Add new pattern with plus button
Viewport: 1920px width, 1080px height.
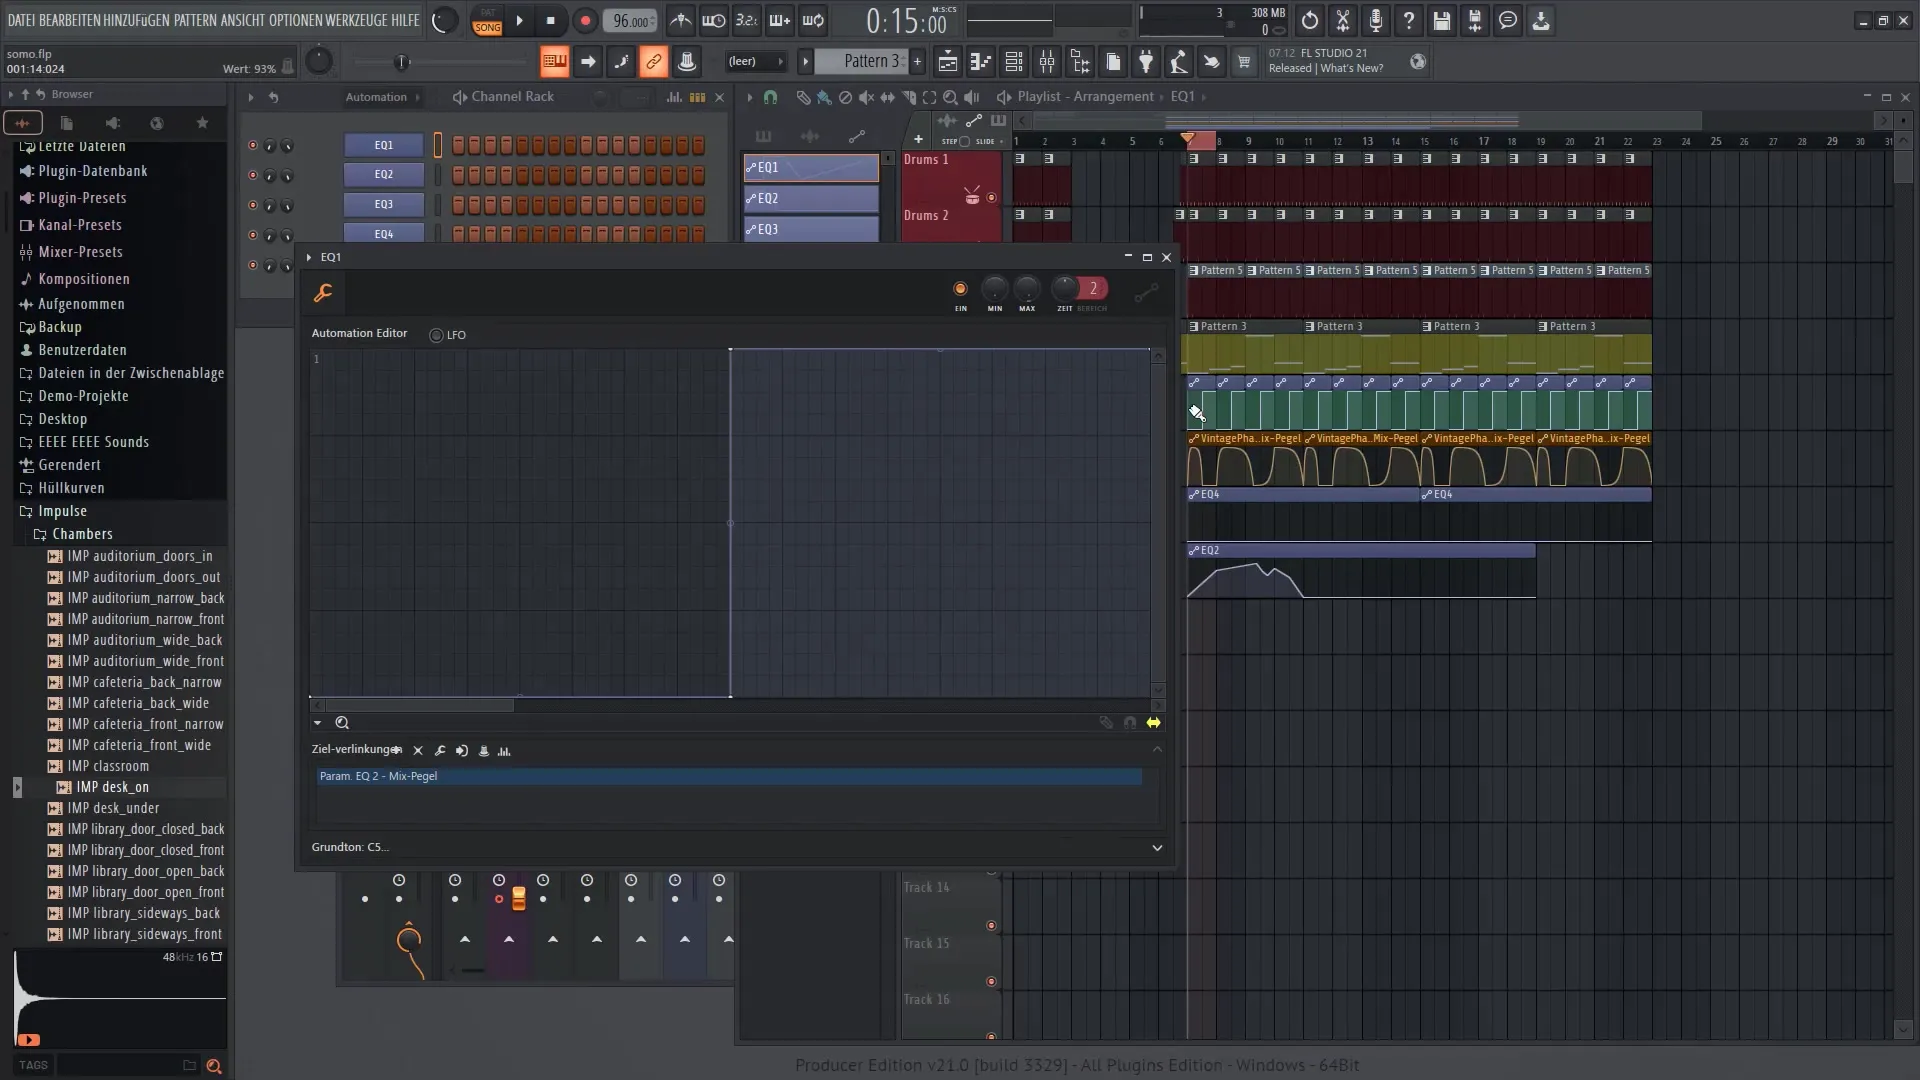pyautogui.click(x=917, y=62)
